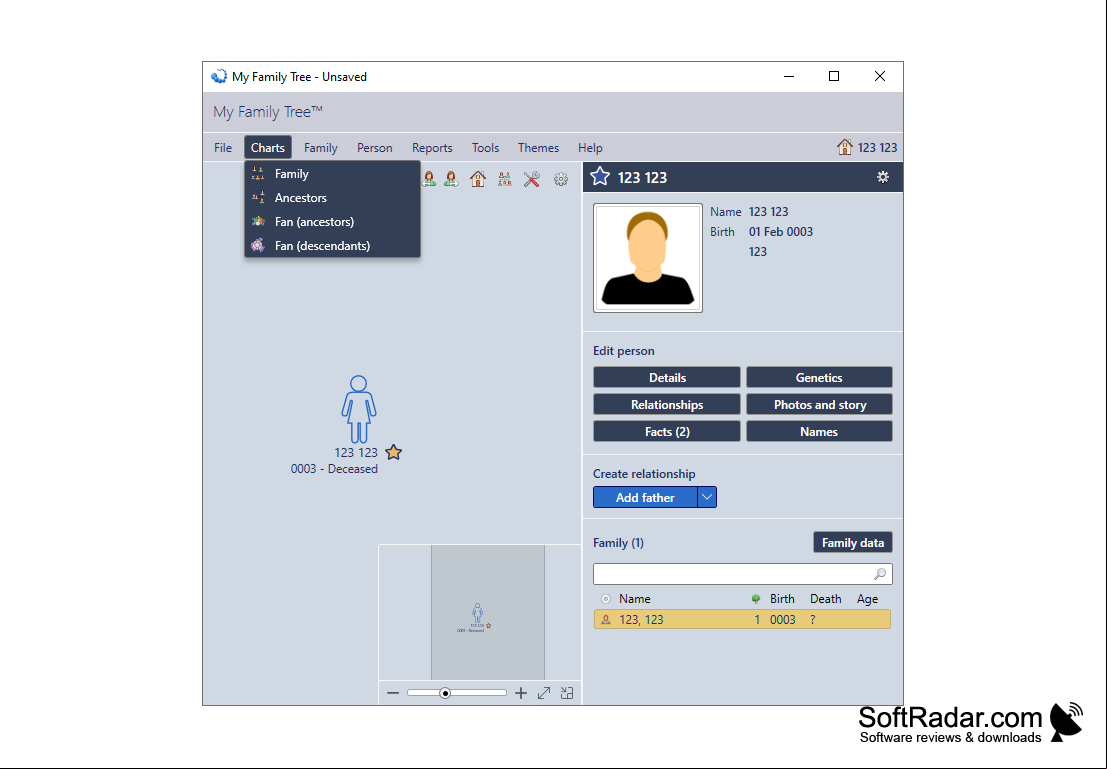Viewport: 1107px width, 769px height.
Task: Click the 123 123 home person link in menu bar
Action: point(877,148)
